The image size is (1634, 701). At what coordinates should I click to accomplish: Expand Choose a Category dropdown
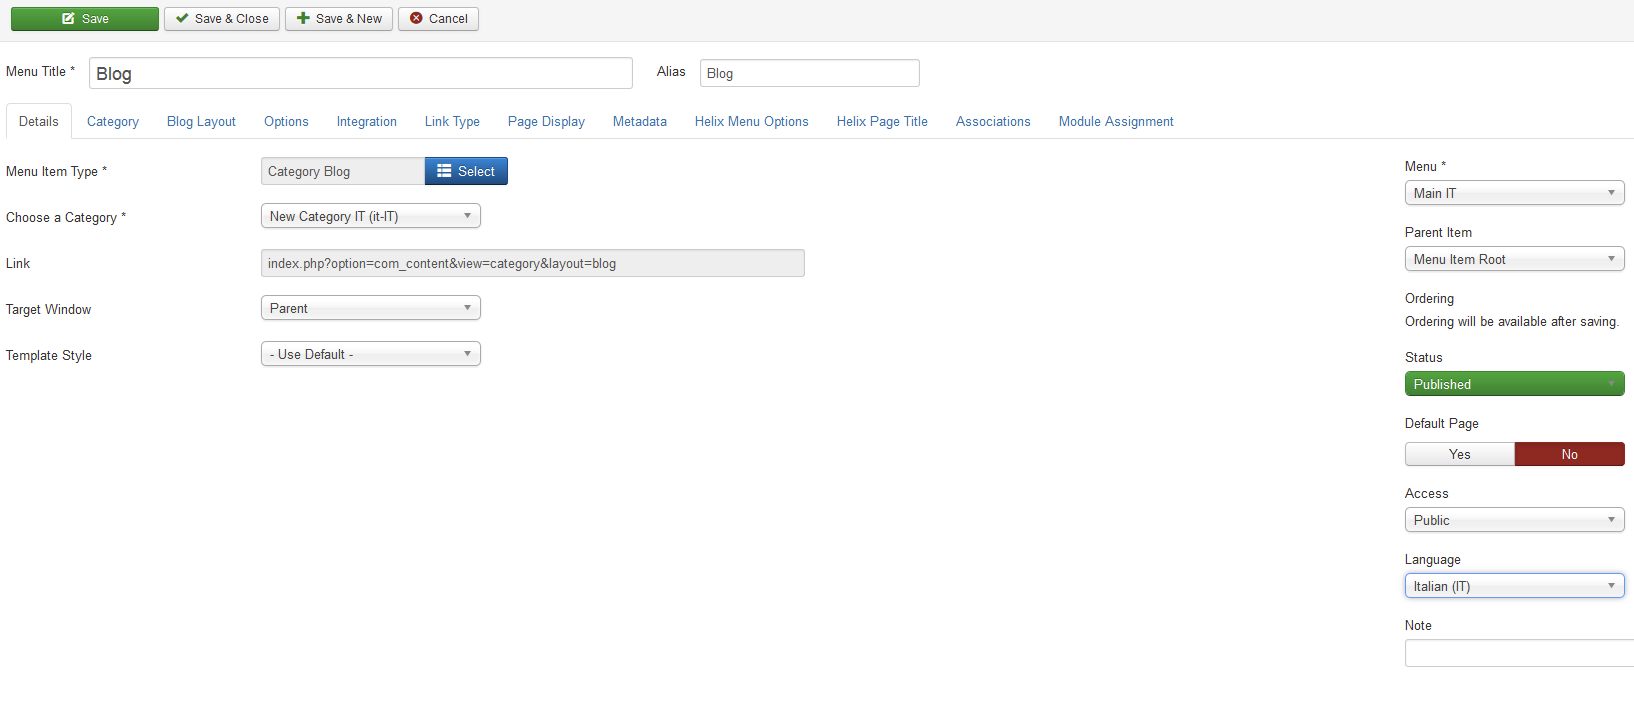pos(370,216)
